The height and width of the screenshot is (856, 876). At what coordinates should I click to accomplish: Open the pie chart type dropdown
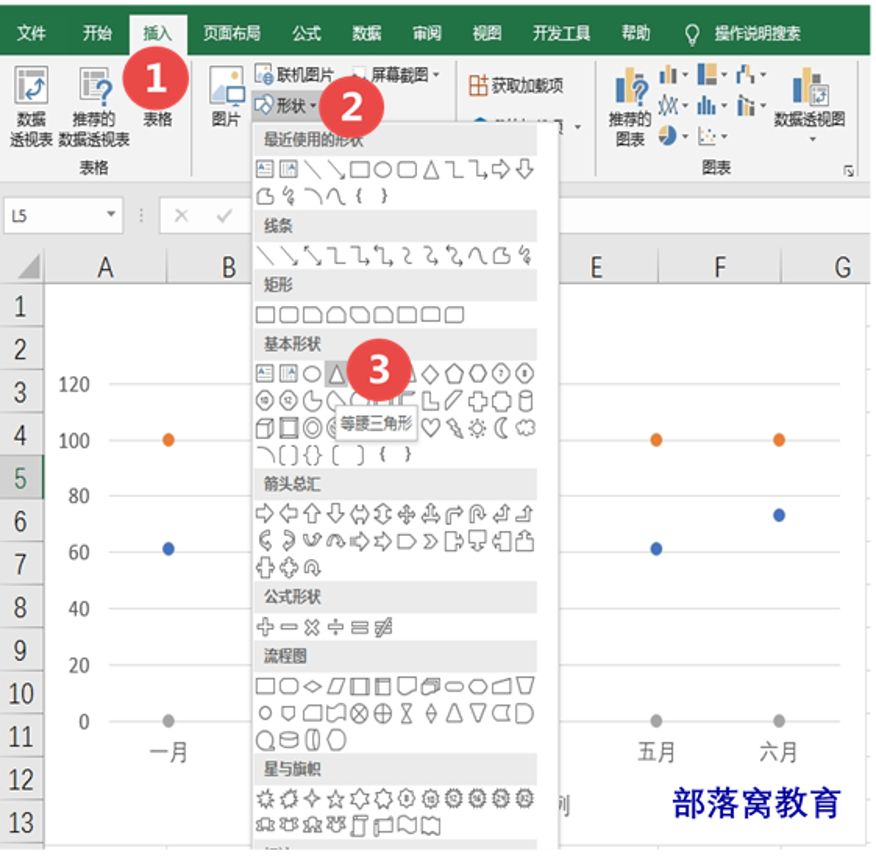pos(673,136)
